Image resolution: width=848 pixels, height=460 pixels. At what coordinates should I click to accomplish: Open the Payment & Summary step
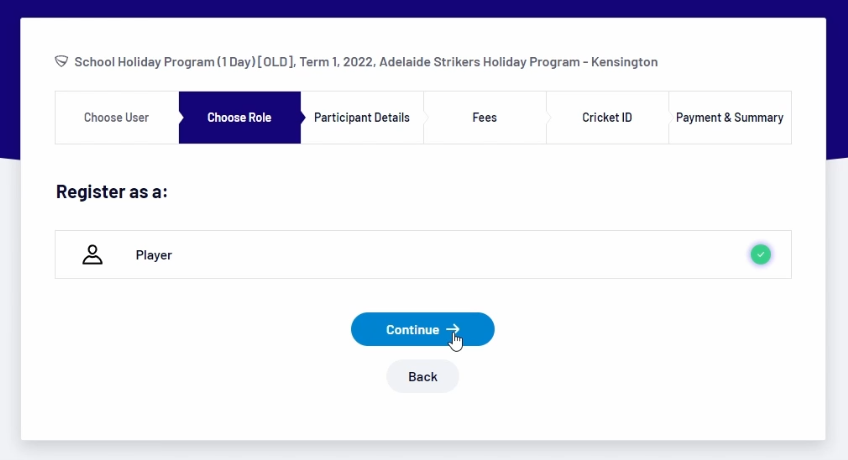[729, 118]
